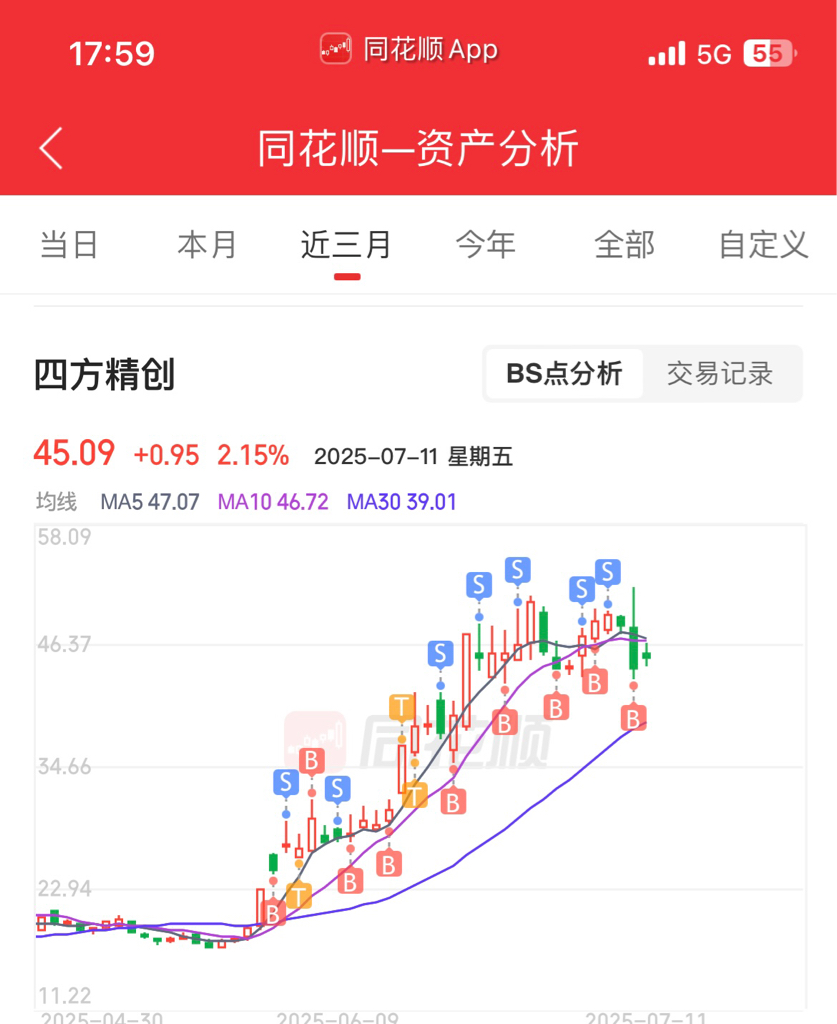This screenshot has width=837, height=1024.
Task: Tap the 11.22 axis value
Action: point(64,996)
